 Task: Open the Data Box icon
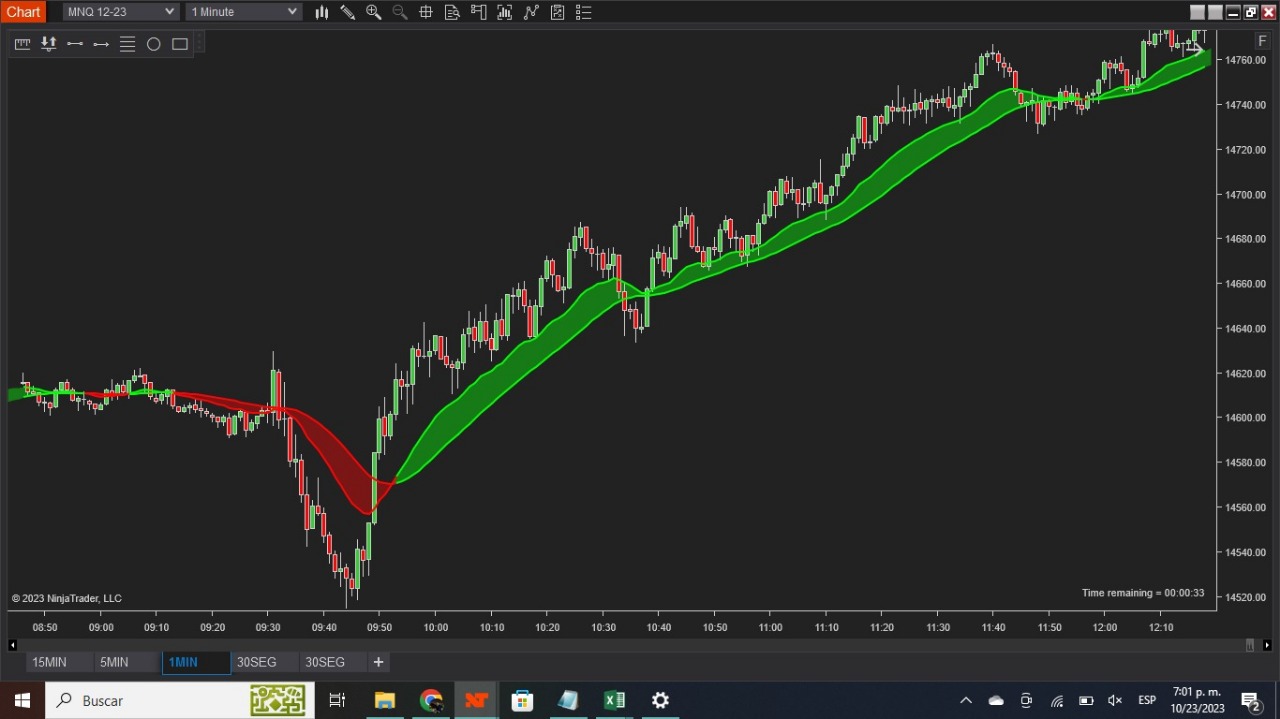point(452,12)
